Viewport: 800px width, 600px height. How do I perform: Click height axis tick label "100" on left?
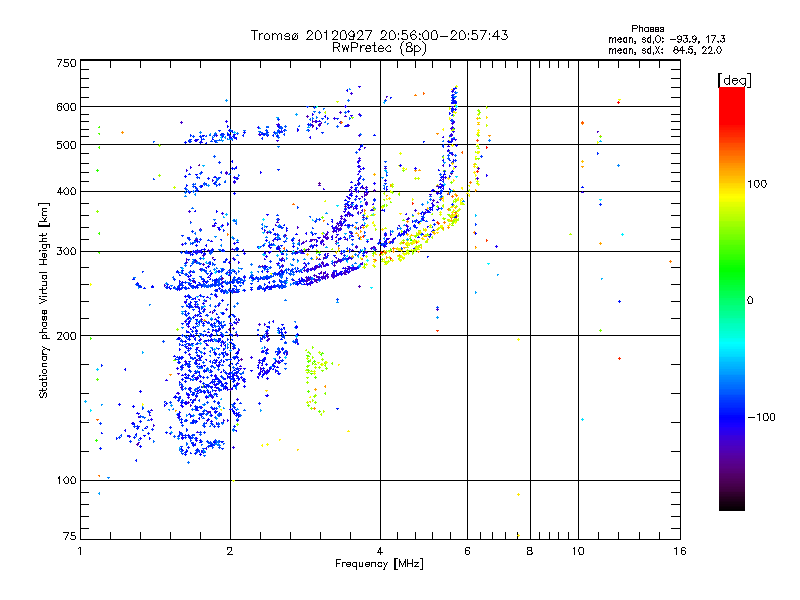pyautogui.click(x=66, y=480)
